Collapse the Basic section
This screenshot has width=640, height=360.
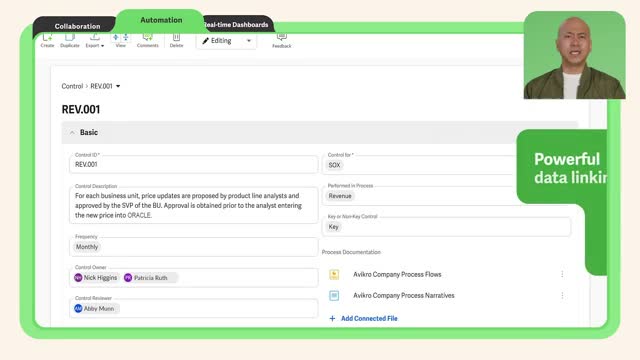(x=72, y=132)
